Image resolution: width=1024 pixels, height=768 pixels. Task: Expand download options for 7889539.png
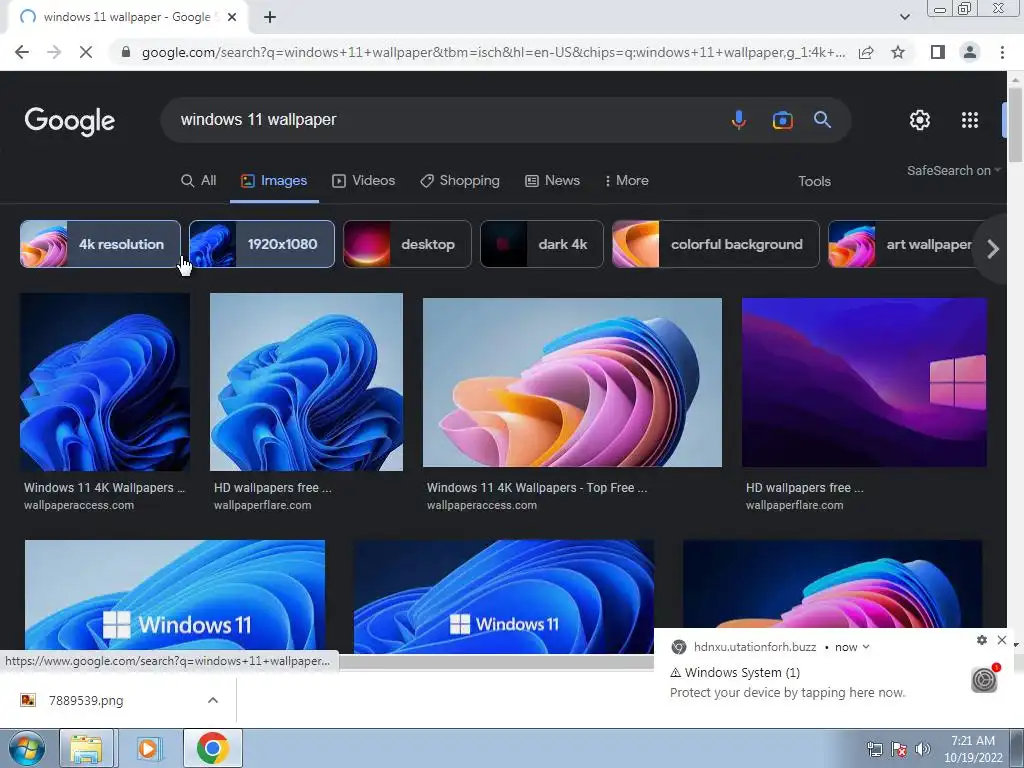tap(213, 701)
